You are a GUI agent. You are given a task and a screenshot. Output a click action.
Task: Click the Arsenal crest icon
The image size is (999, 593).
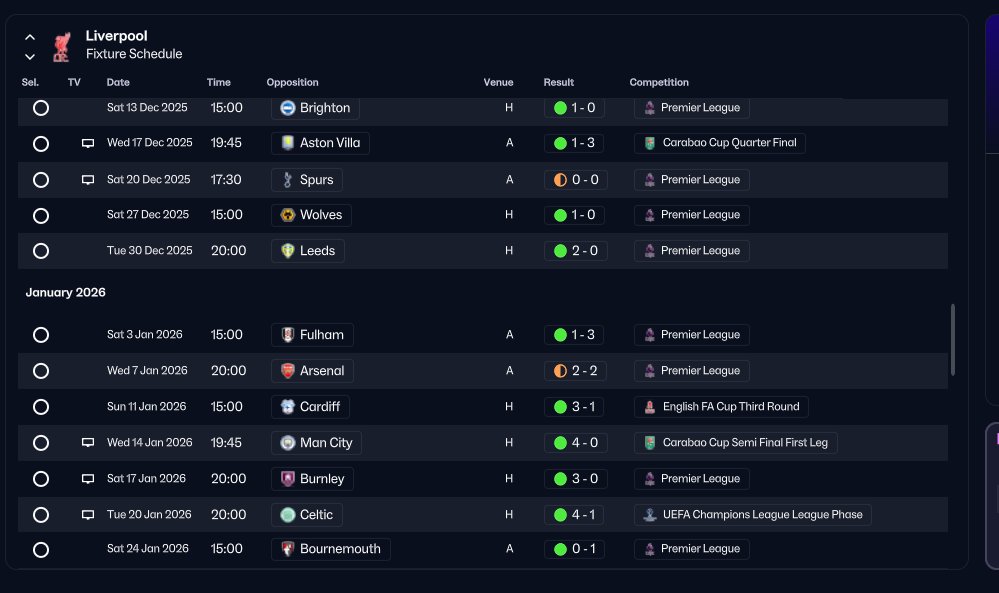(288, 371)
